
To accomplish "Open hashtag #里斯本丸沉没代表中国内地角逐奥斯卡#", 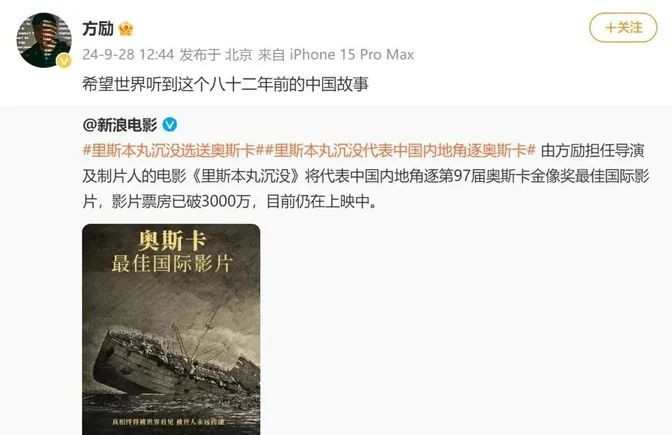I will coord(396,150).
